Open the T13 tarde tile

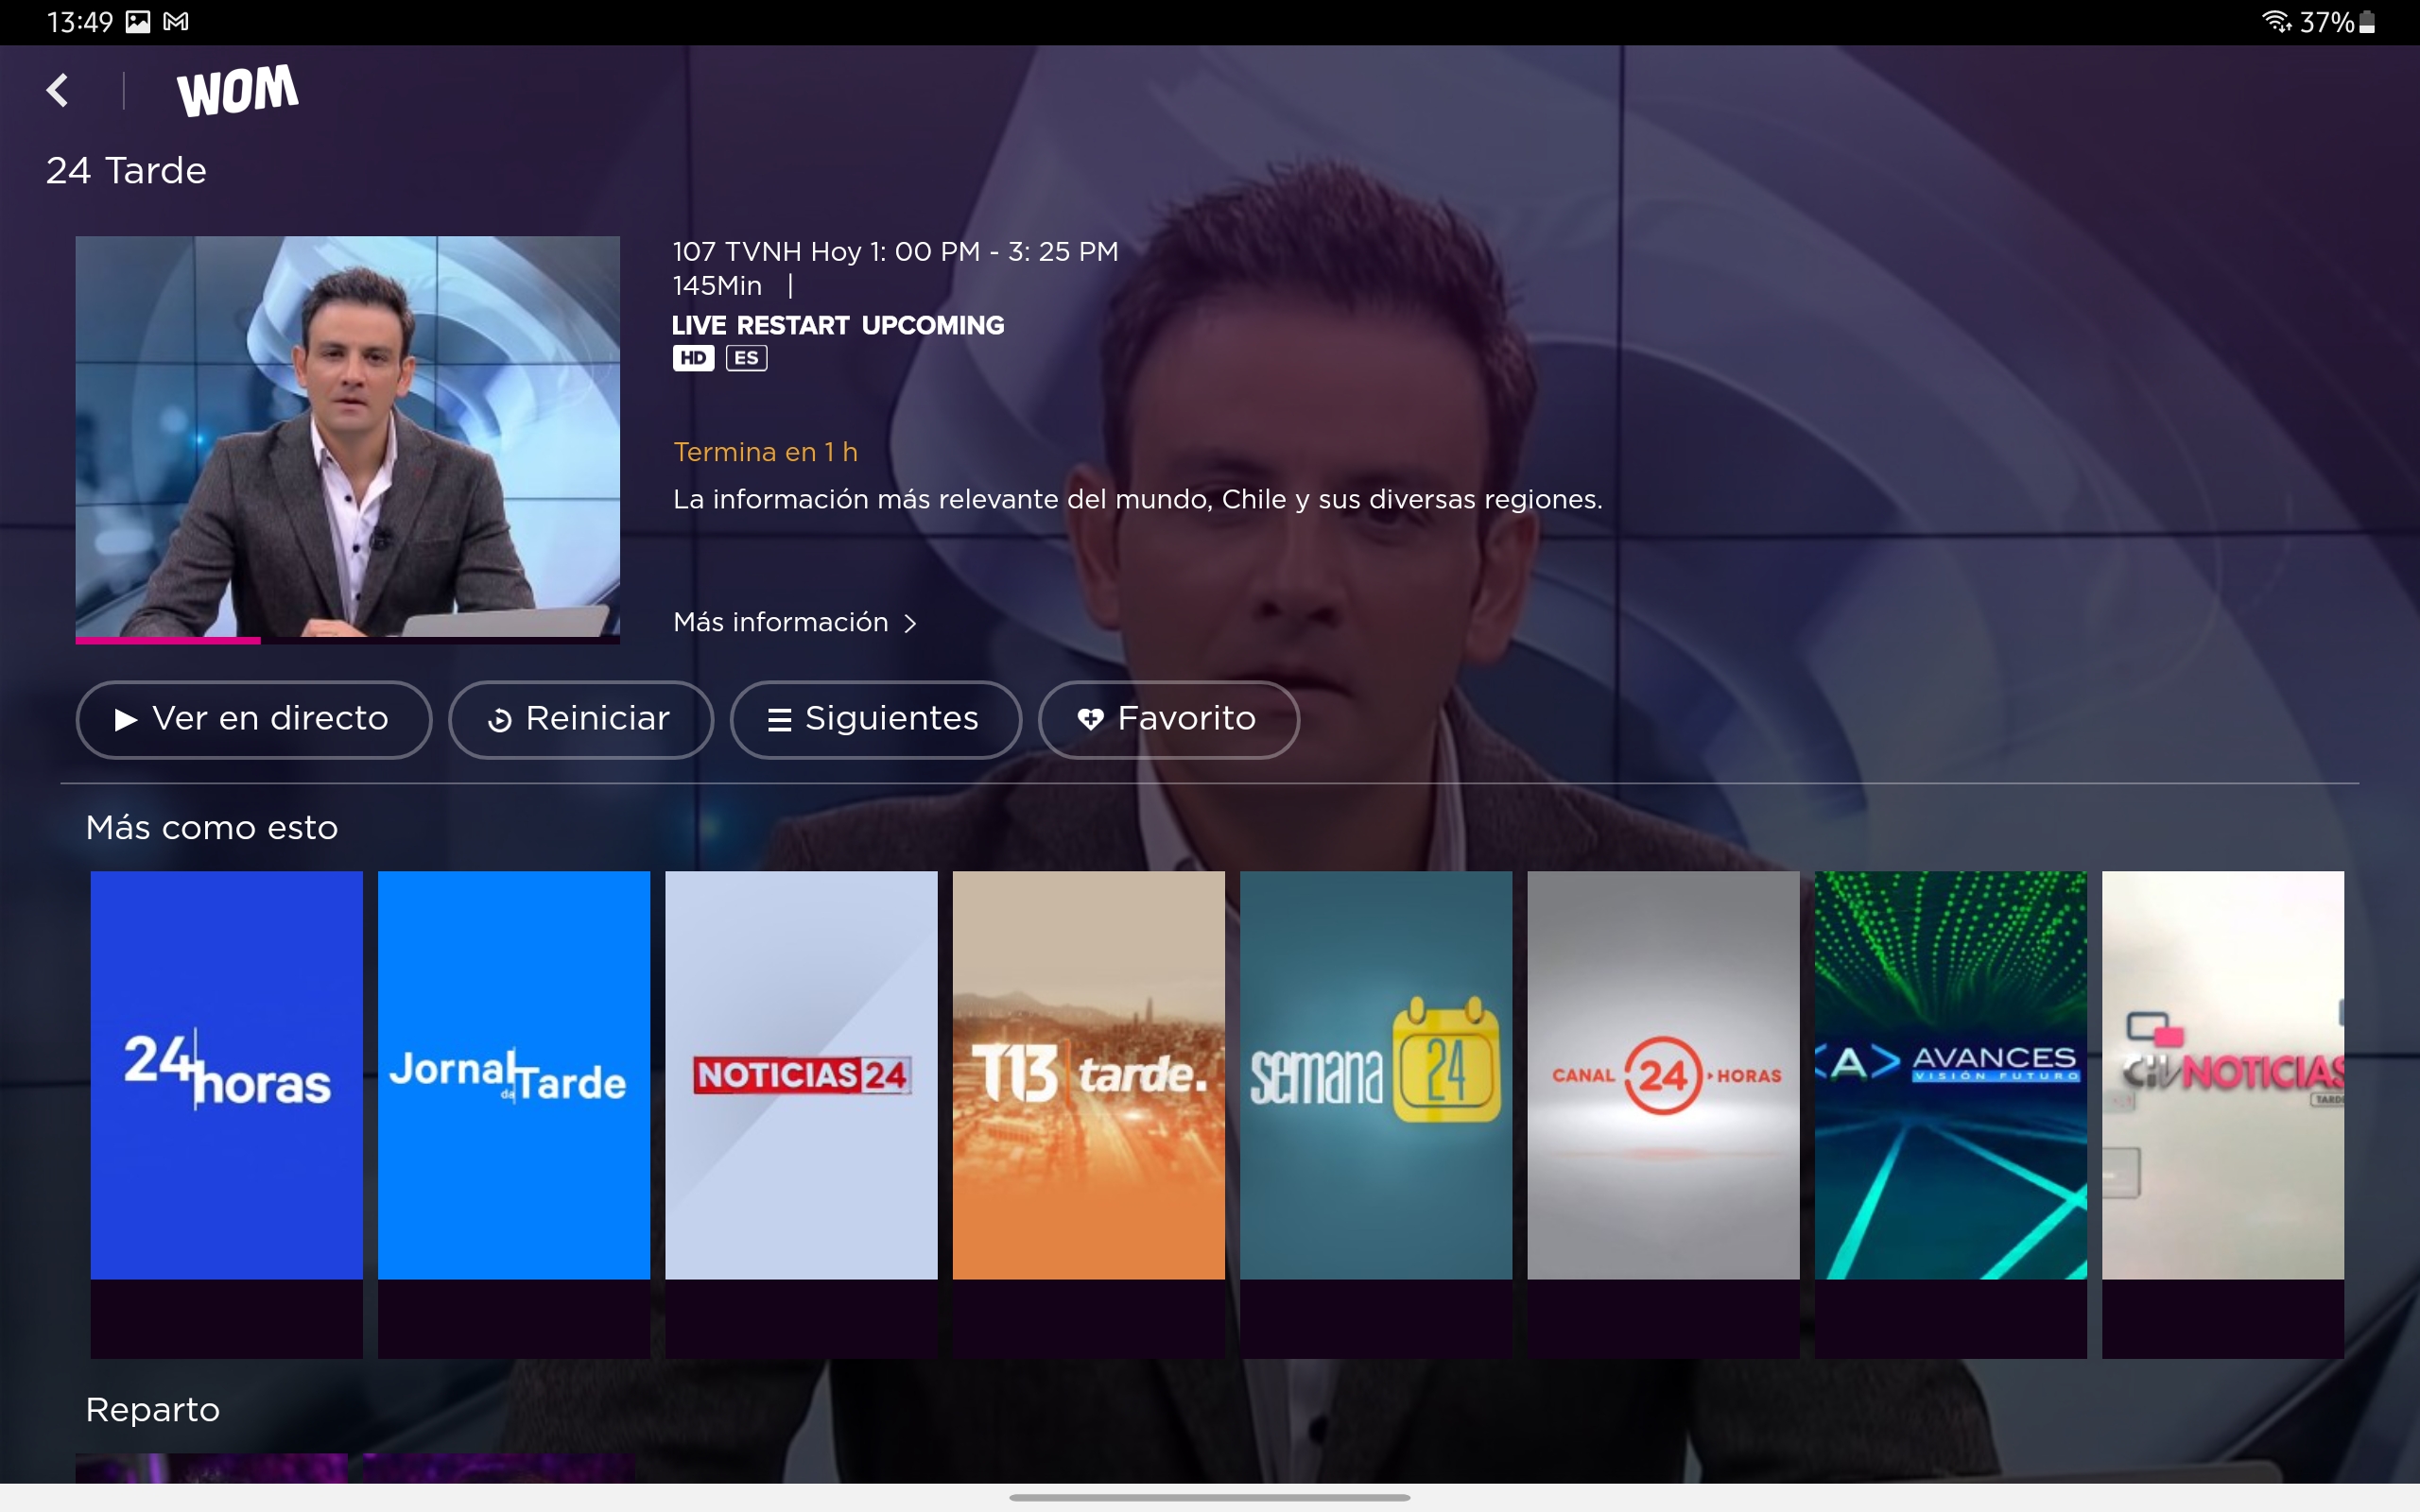1088,1075
